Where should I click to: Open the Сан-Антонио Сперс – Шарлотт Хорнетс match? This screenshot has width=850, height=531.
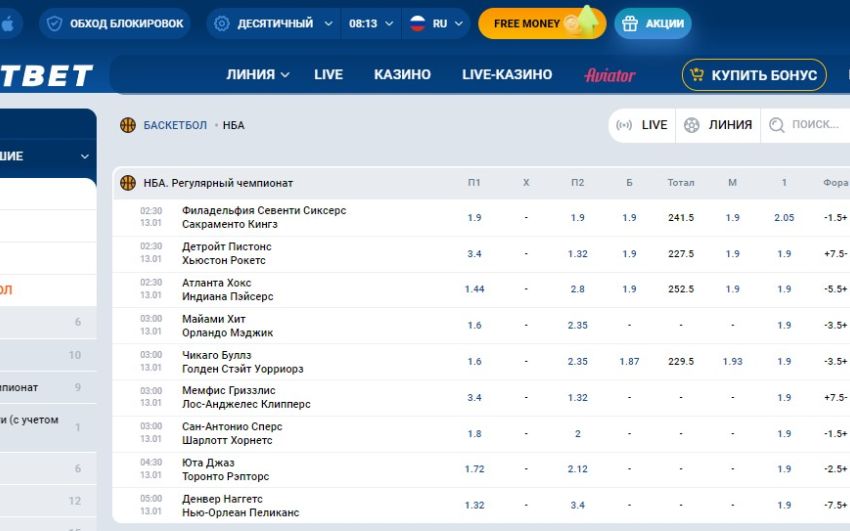pos(232,433)
